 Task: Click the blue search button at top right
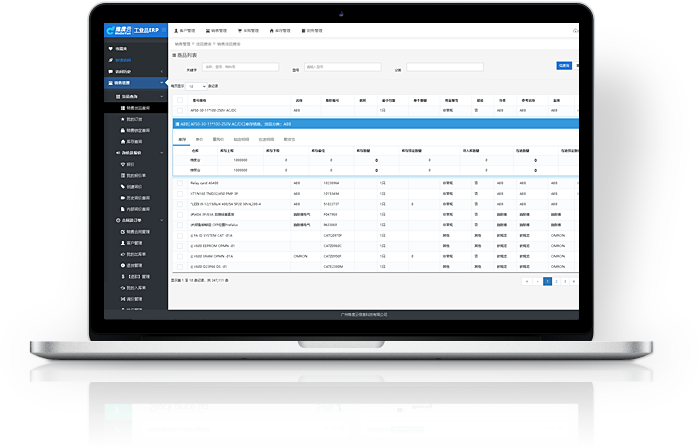pos(563,65)
